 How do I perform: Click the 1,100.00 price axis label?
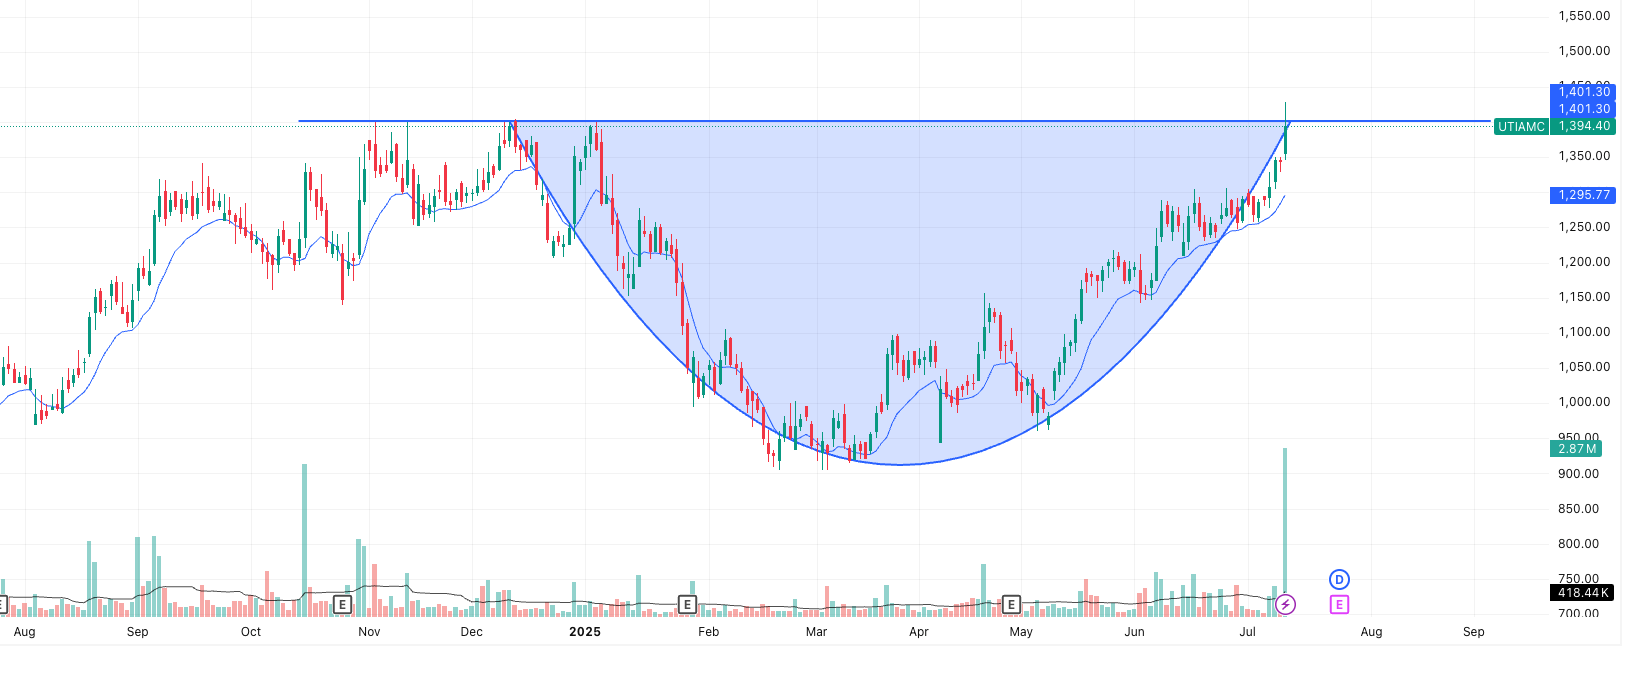[1584, 332]
